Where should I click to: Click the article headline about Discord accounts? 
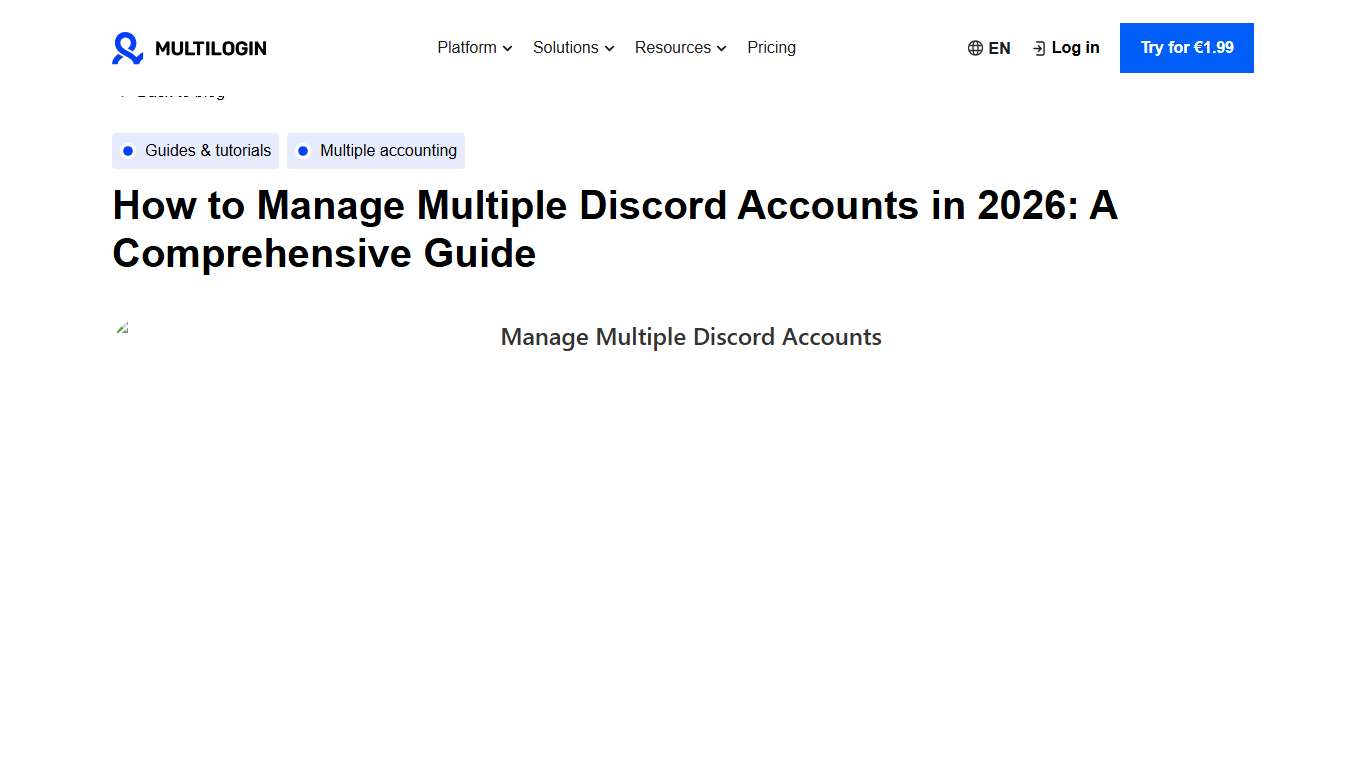click(x=615, y=229)
